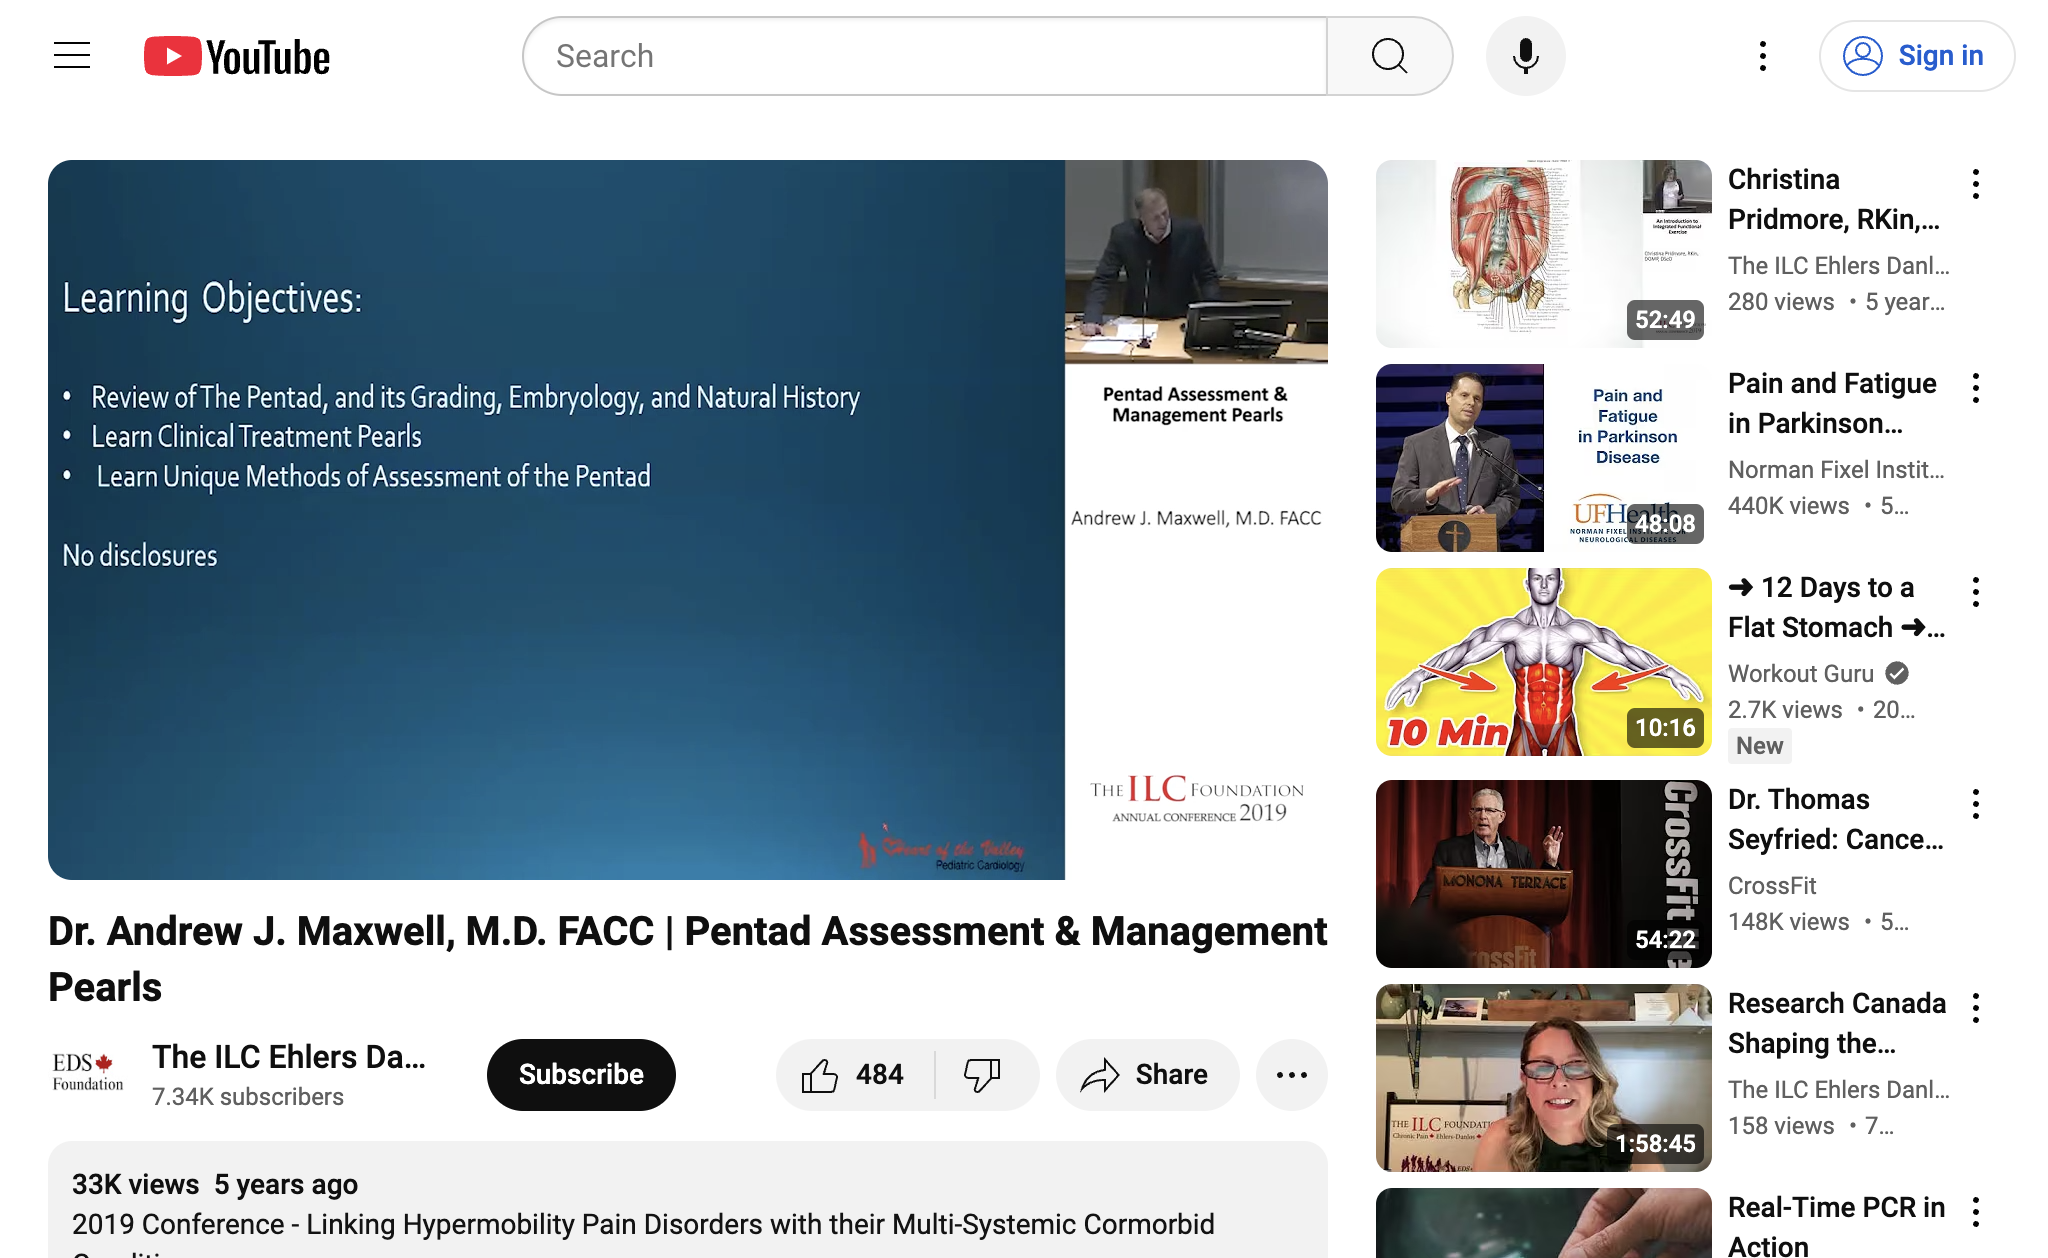Screen dimensions: 2048x1258
Task: Click the Workout Guru verified badge
Action: coord(1896,674)
